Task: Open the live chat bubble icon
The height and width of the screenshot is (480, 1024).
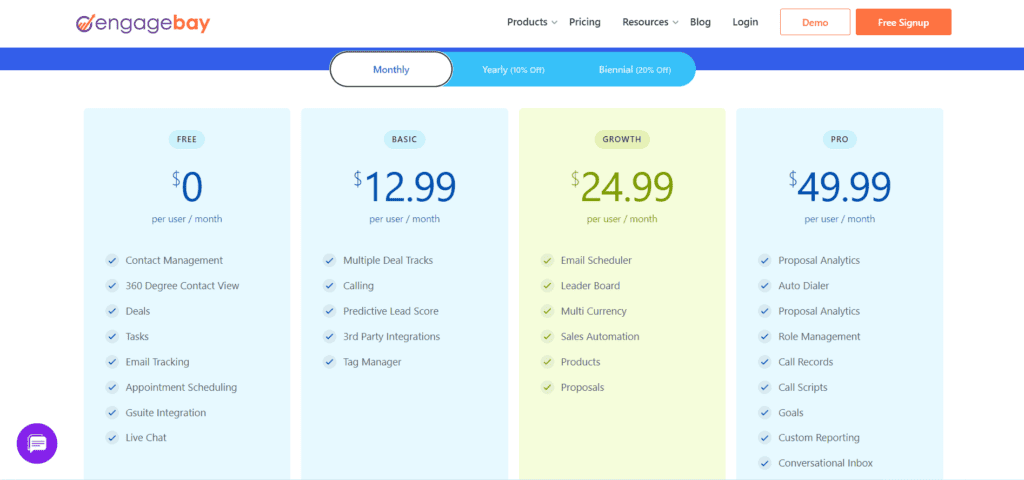Action: pos(37,443)
